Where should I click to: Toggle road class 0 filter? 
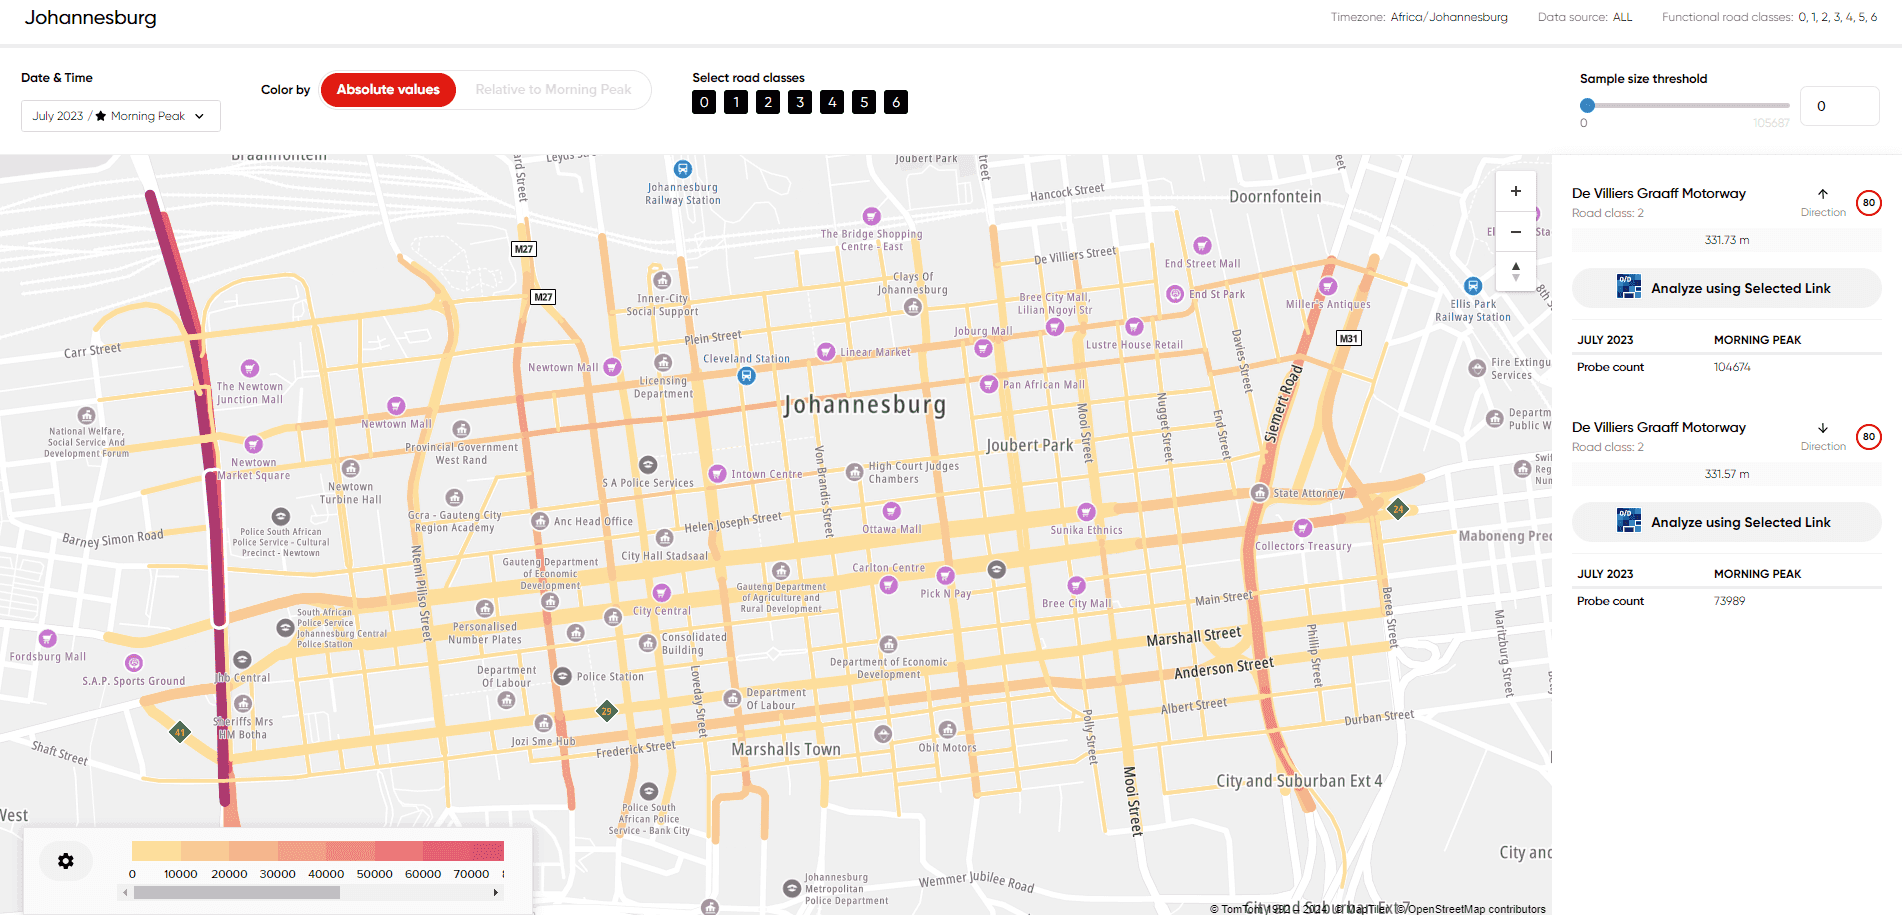pyautogui.click(x=704, y=102)
